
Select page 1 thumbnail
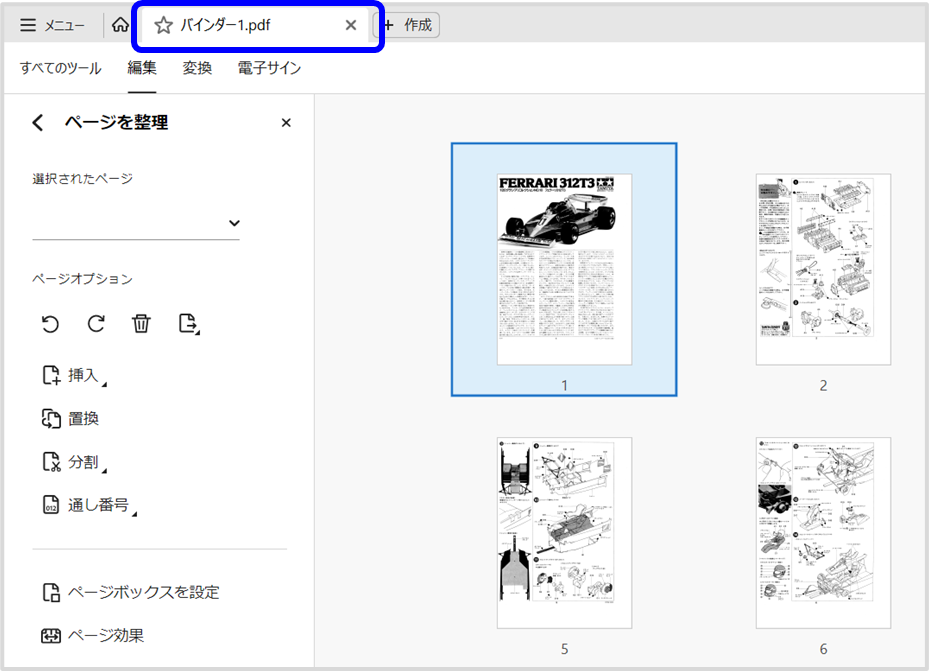pos(564,269)
